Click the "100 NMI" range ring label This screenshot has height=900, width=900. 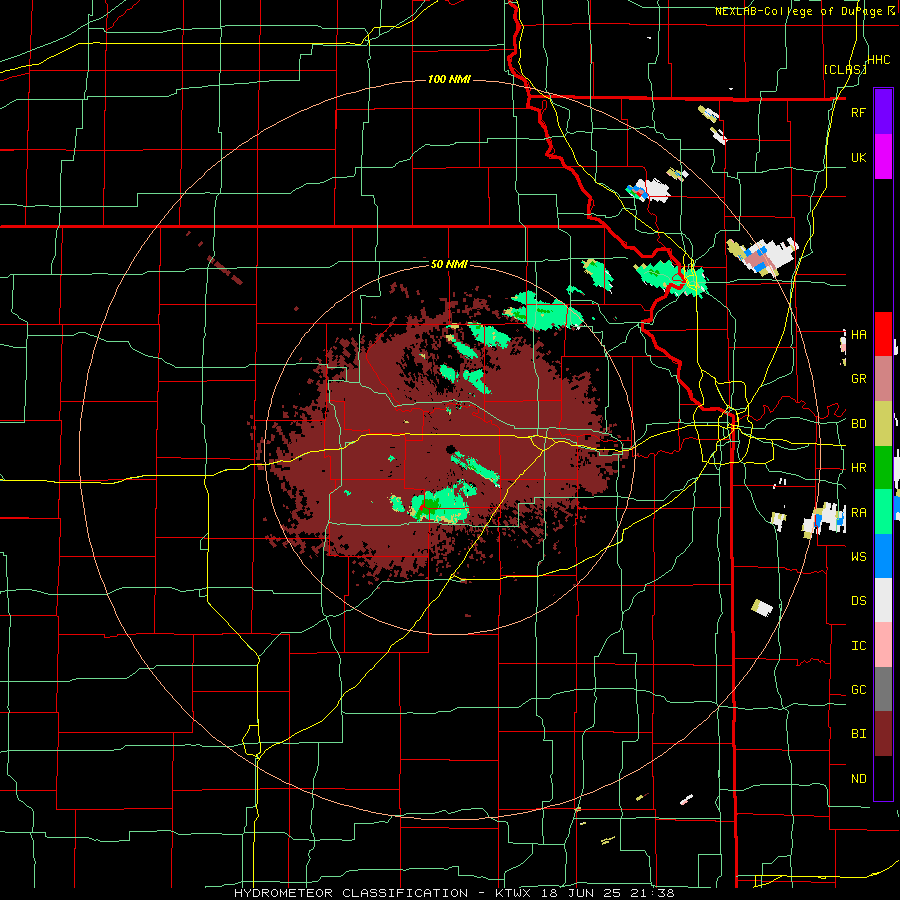[x=449, y=79]
